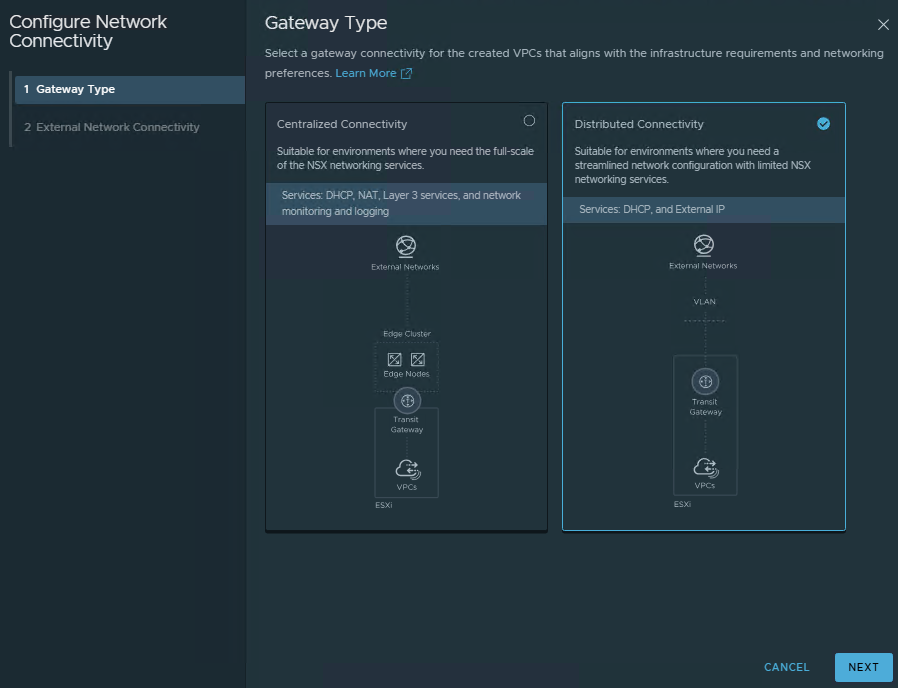Click the Edge Nodes icons in Centralized diagram

[x=406, y=359]
